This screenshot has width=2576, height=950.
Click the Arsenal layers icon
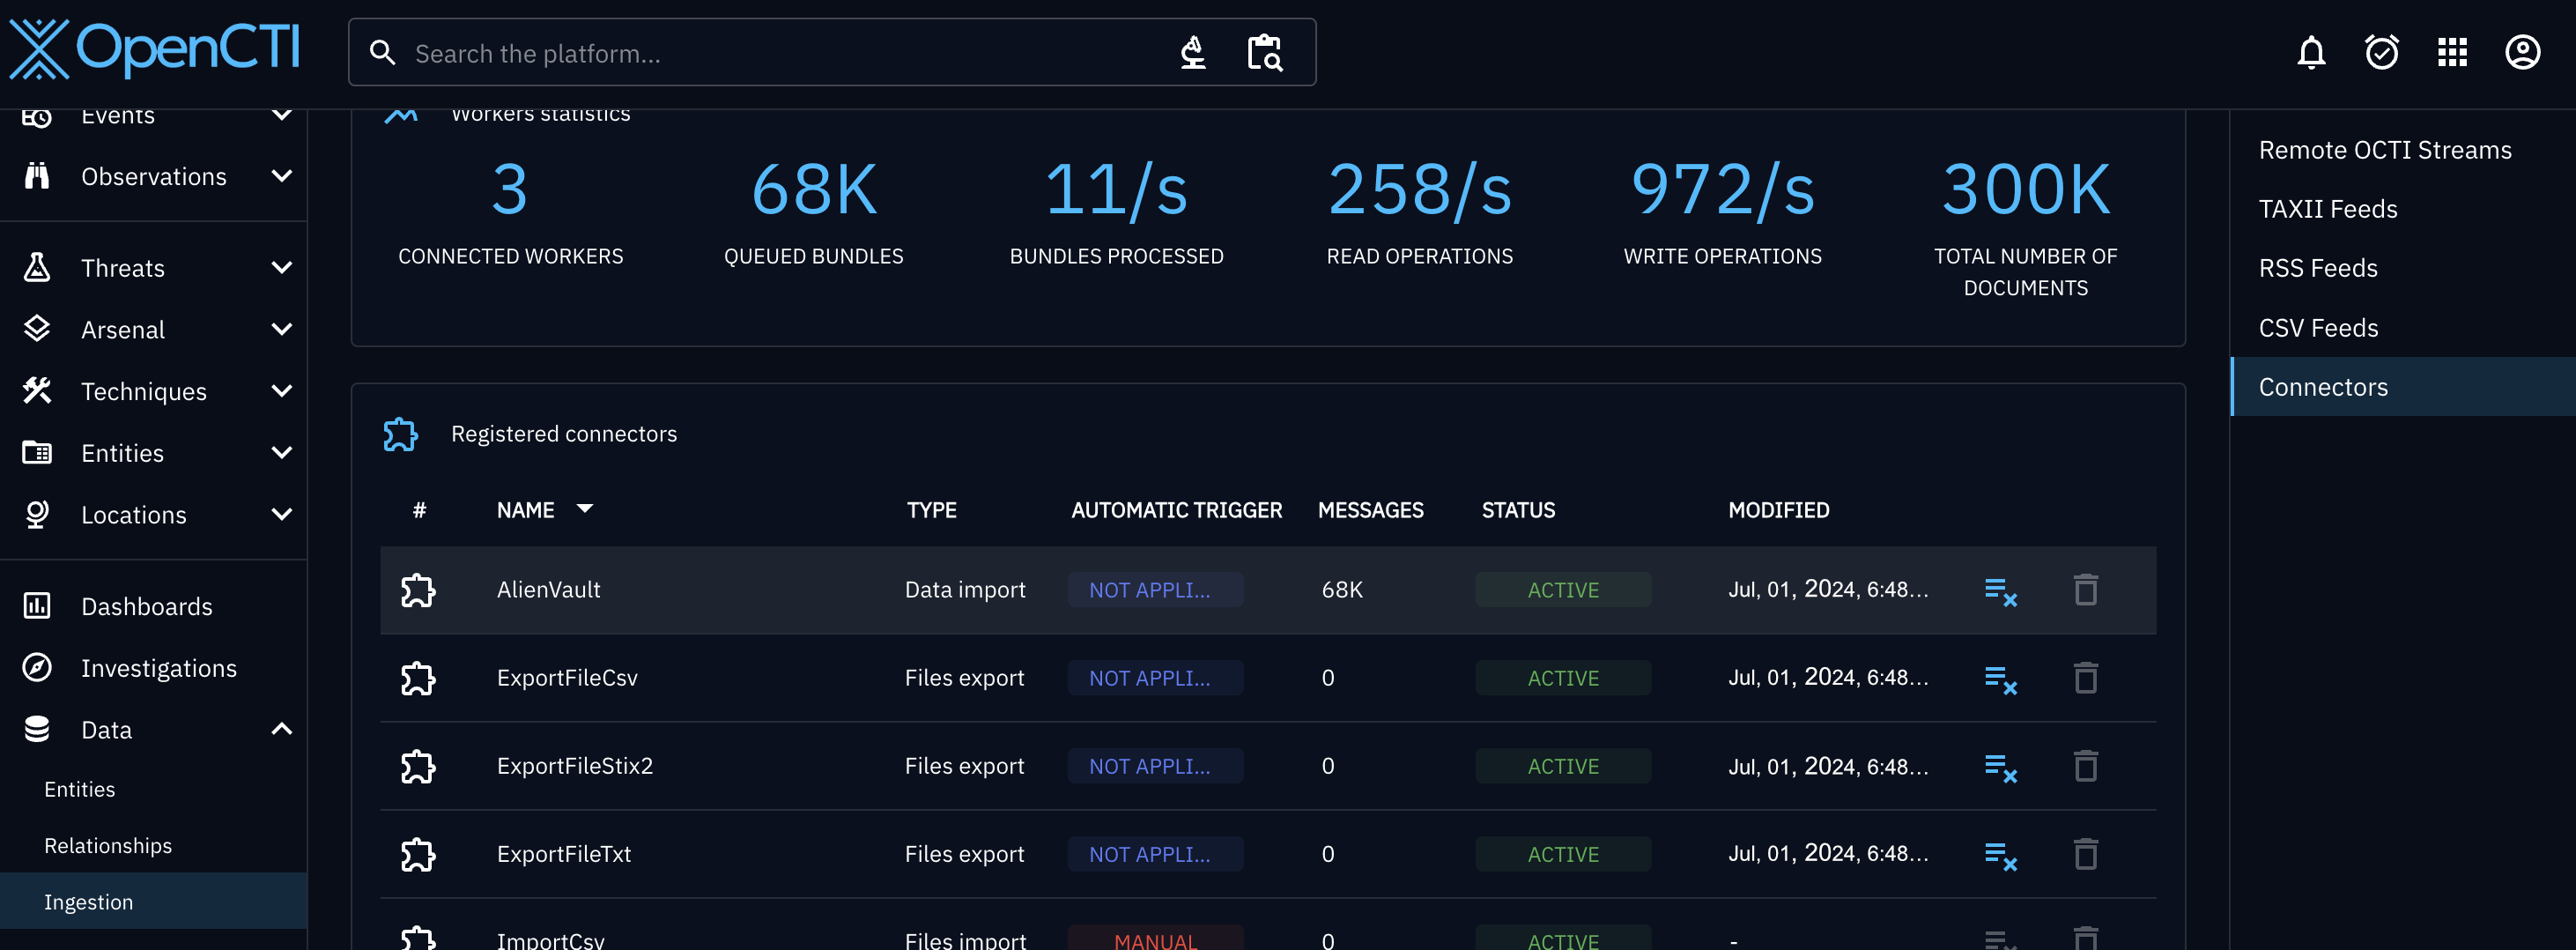point(37,329)
